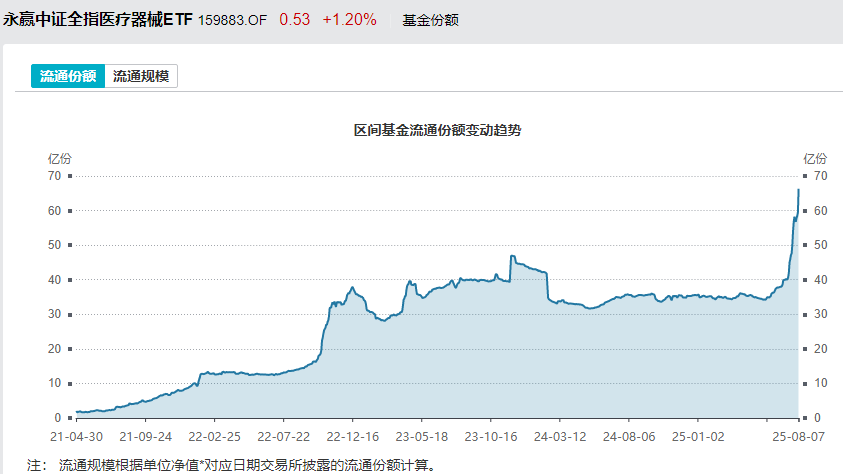Click the x-axis date 23-10-16
This screenshot has height=474, width=843.
click(491, 437)
